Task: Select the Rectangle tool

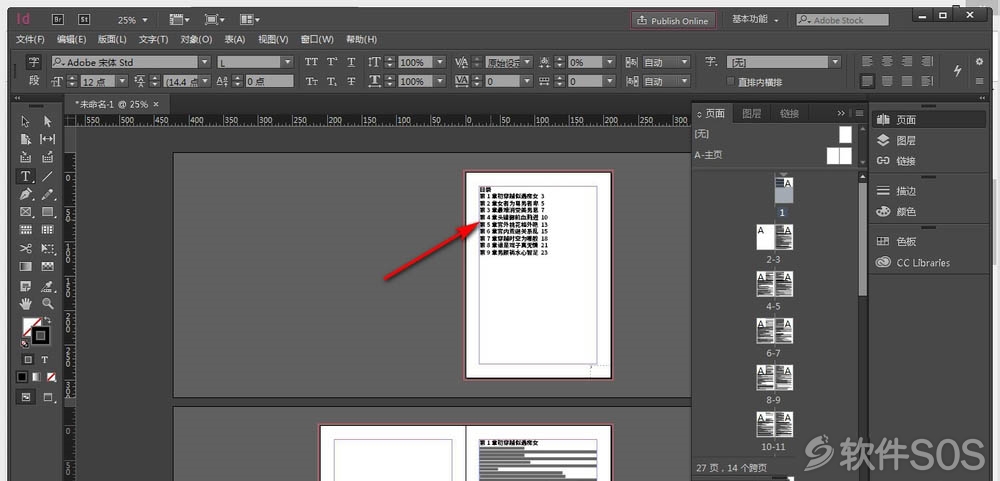Action: click(x=47, y=212)
